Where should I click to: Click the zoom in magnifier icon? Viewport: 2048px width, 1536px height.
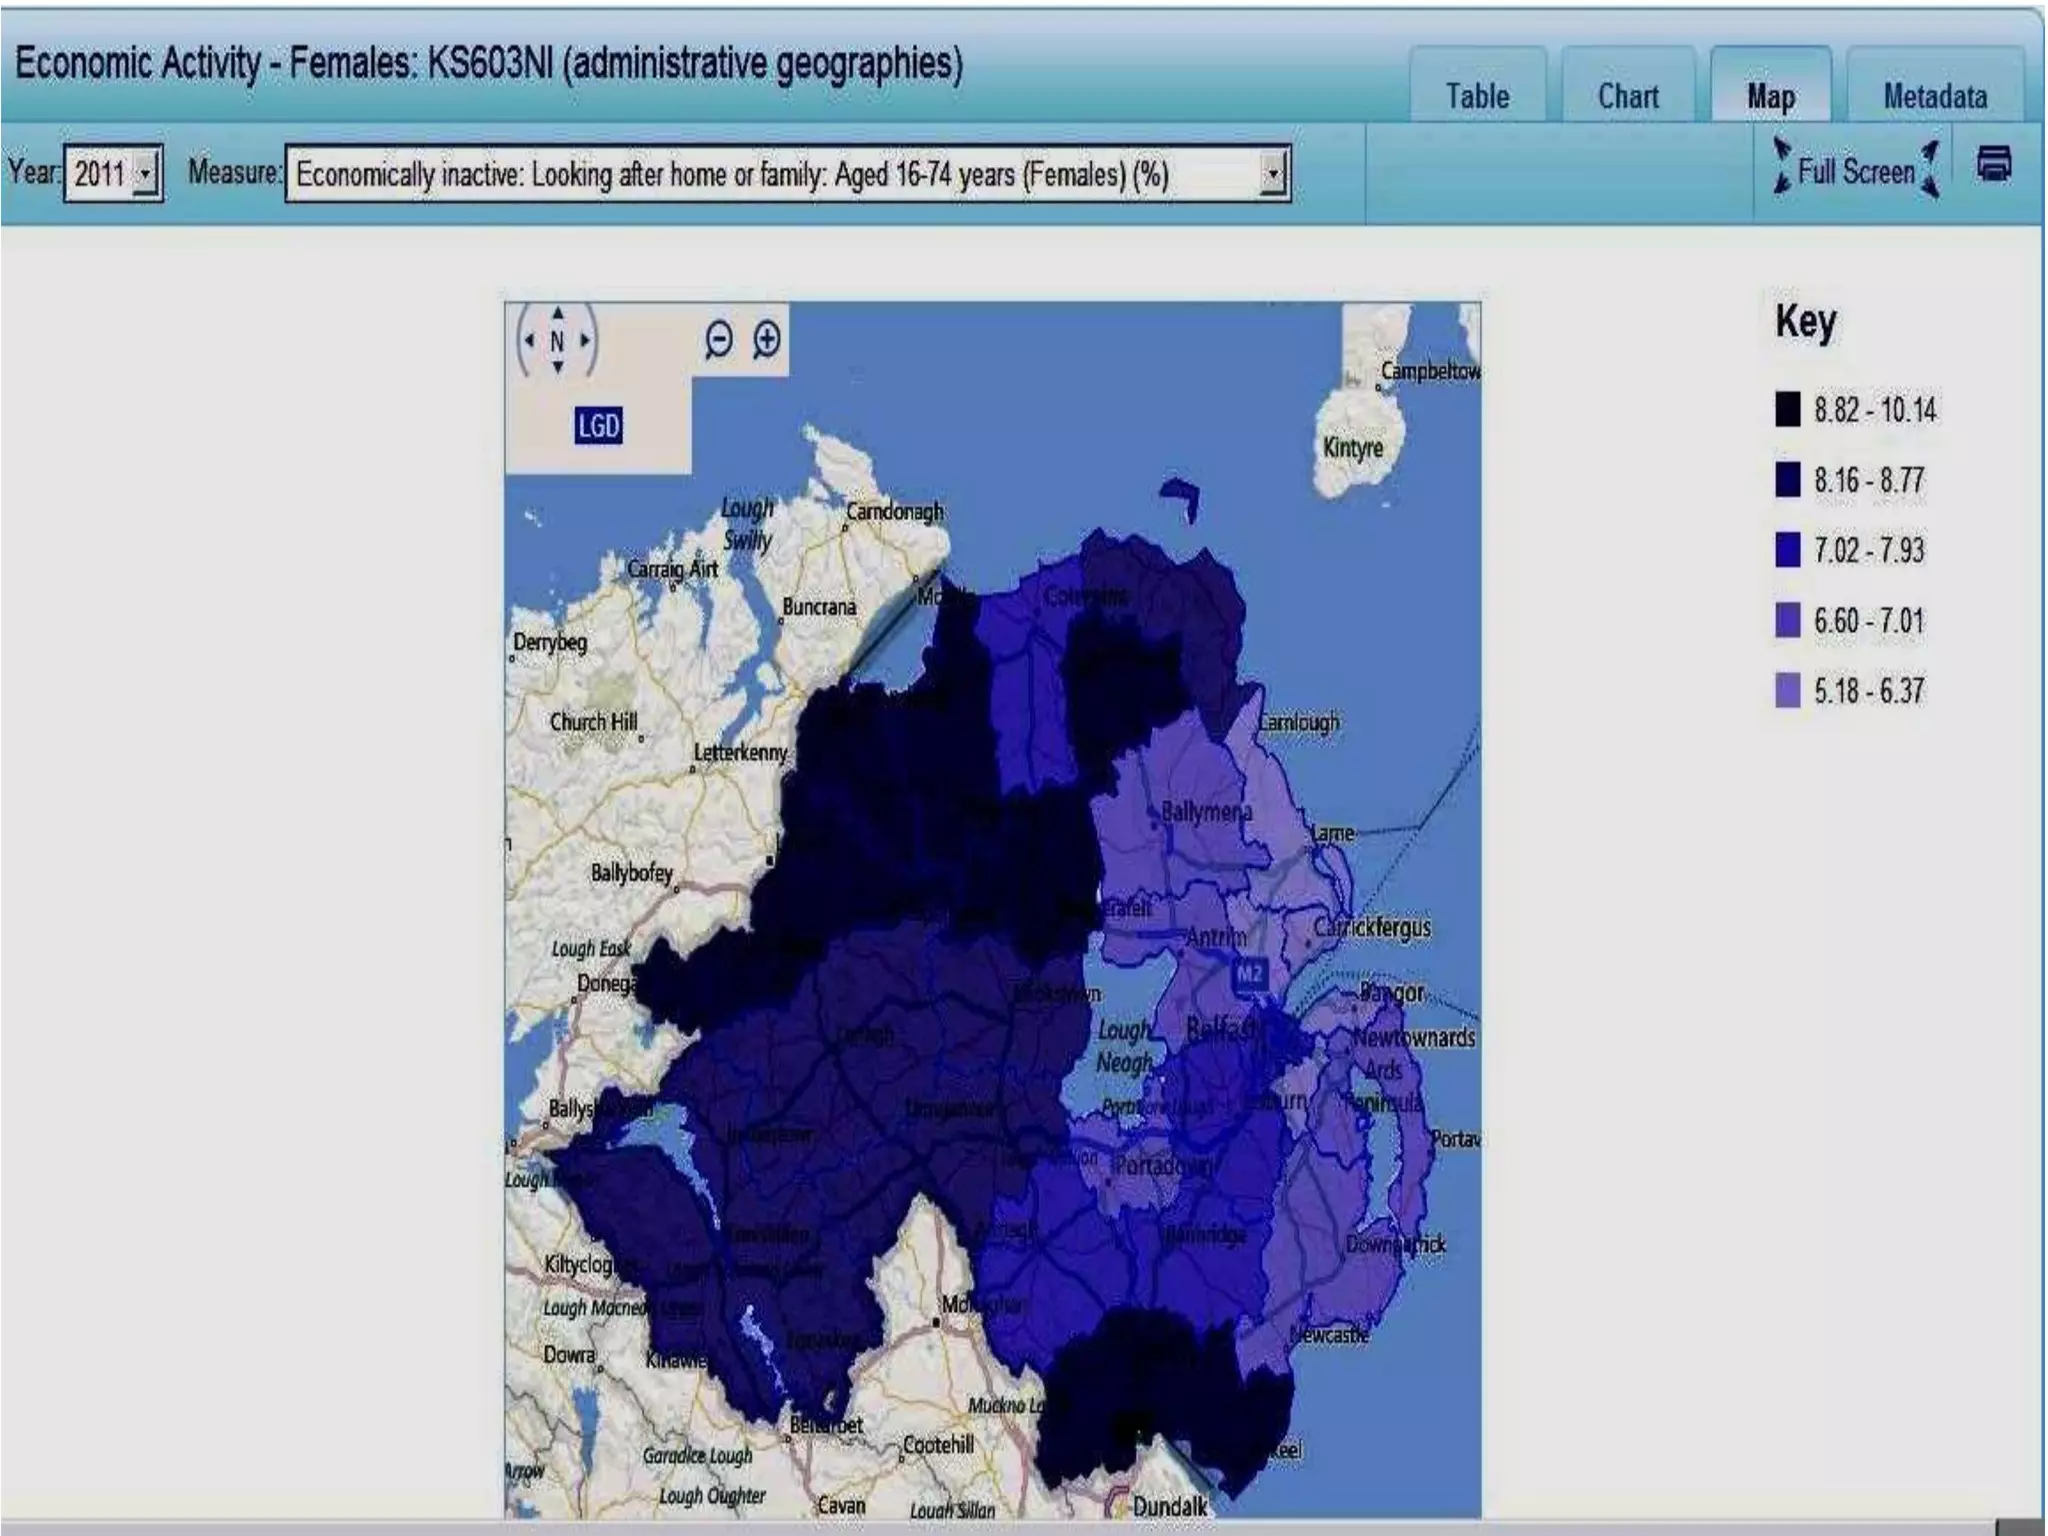coord(767,339)
